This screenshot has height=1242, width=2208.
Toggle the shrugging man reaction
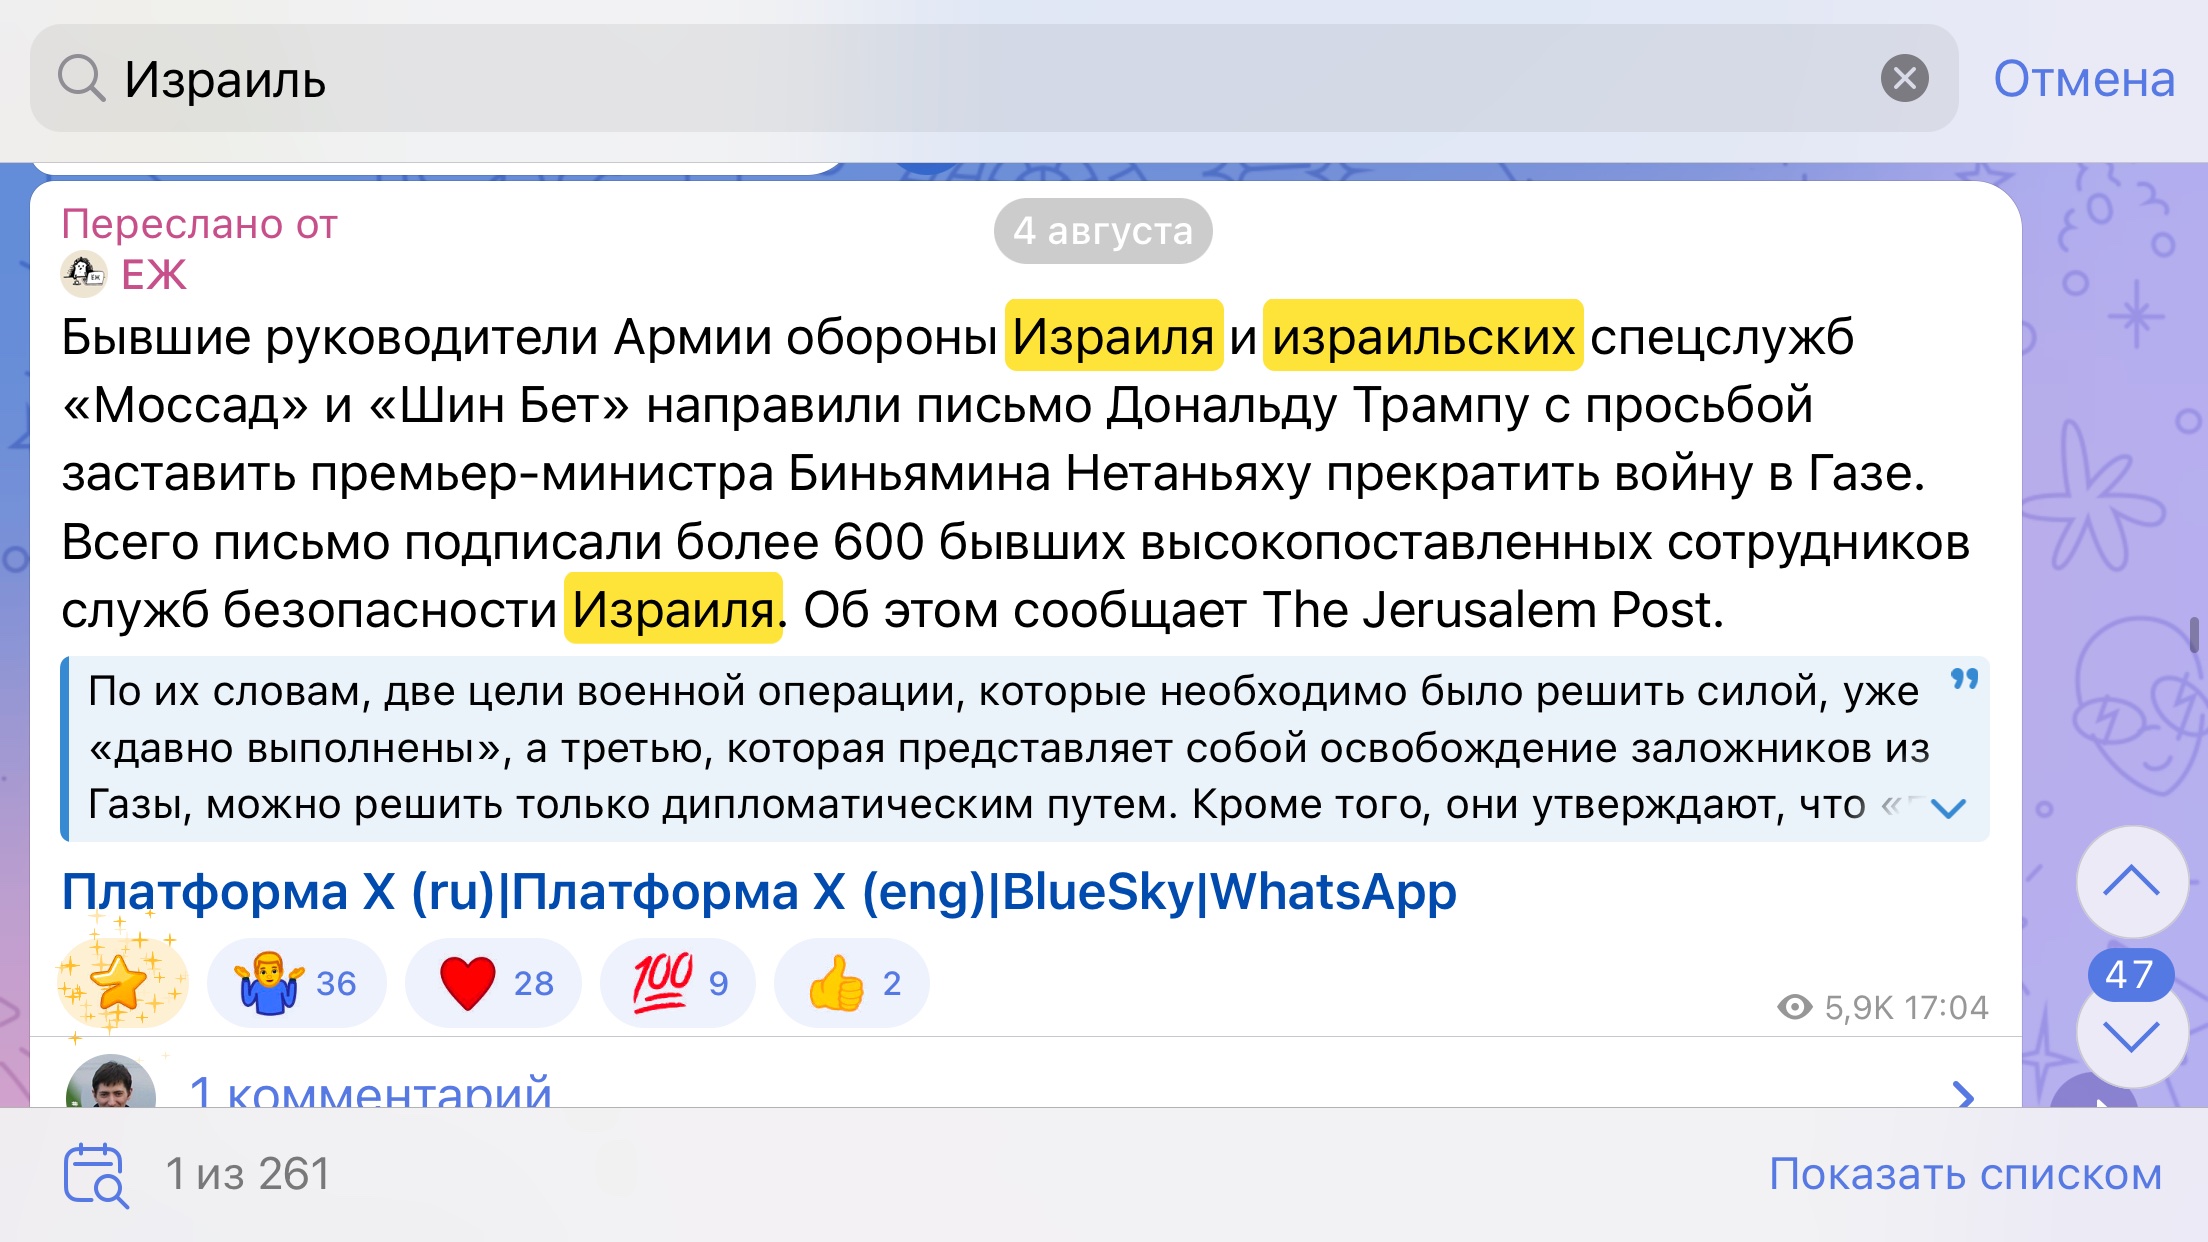click(296, 983)
